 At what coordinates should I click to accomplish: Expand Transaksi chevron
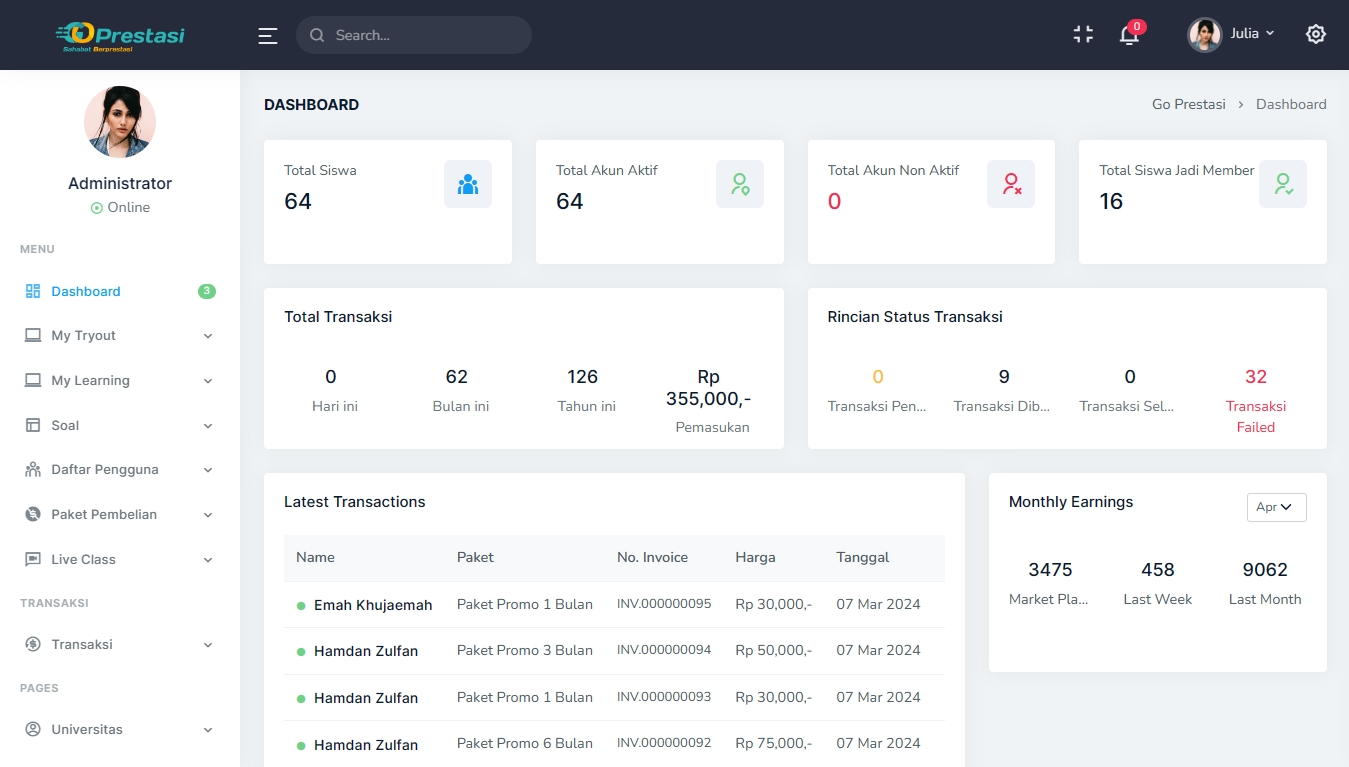tap(208, 645)
